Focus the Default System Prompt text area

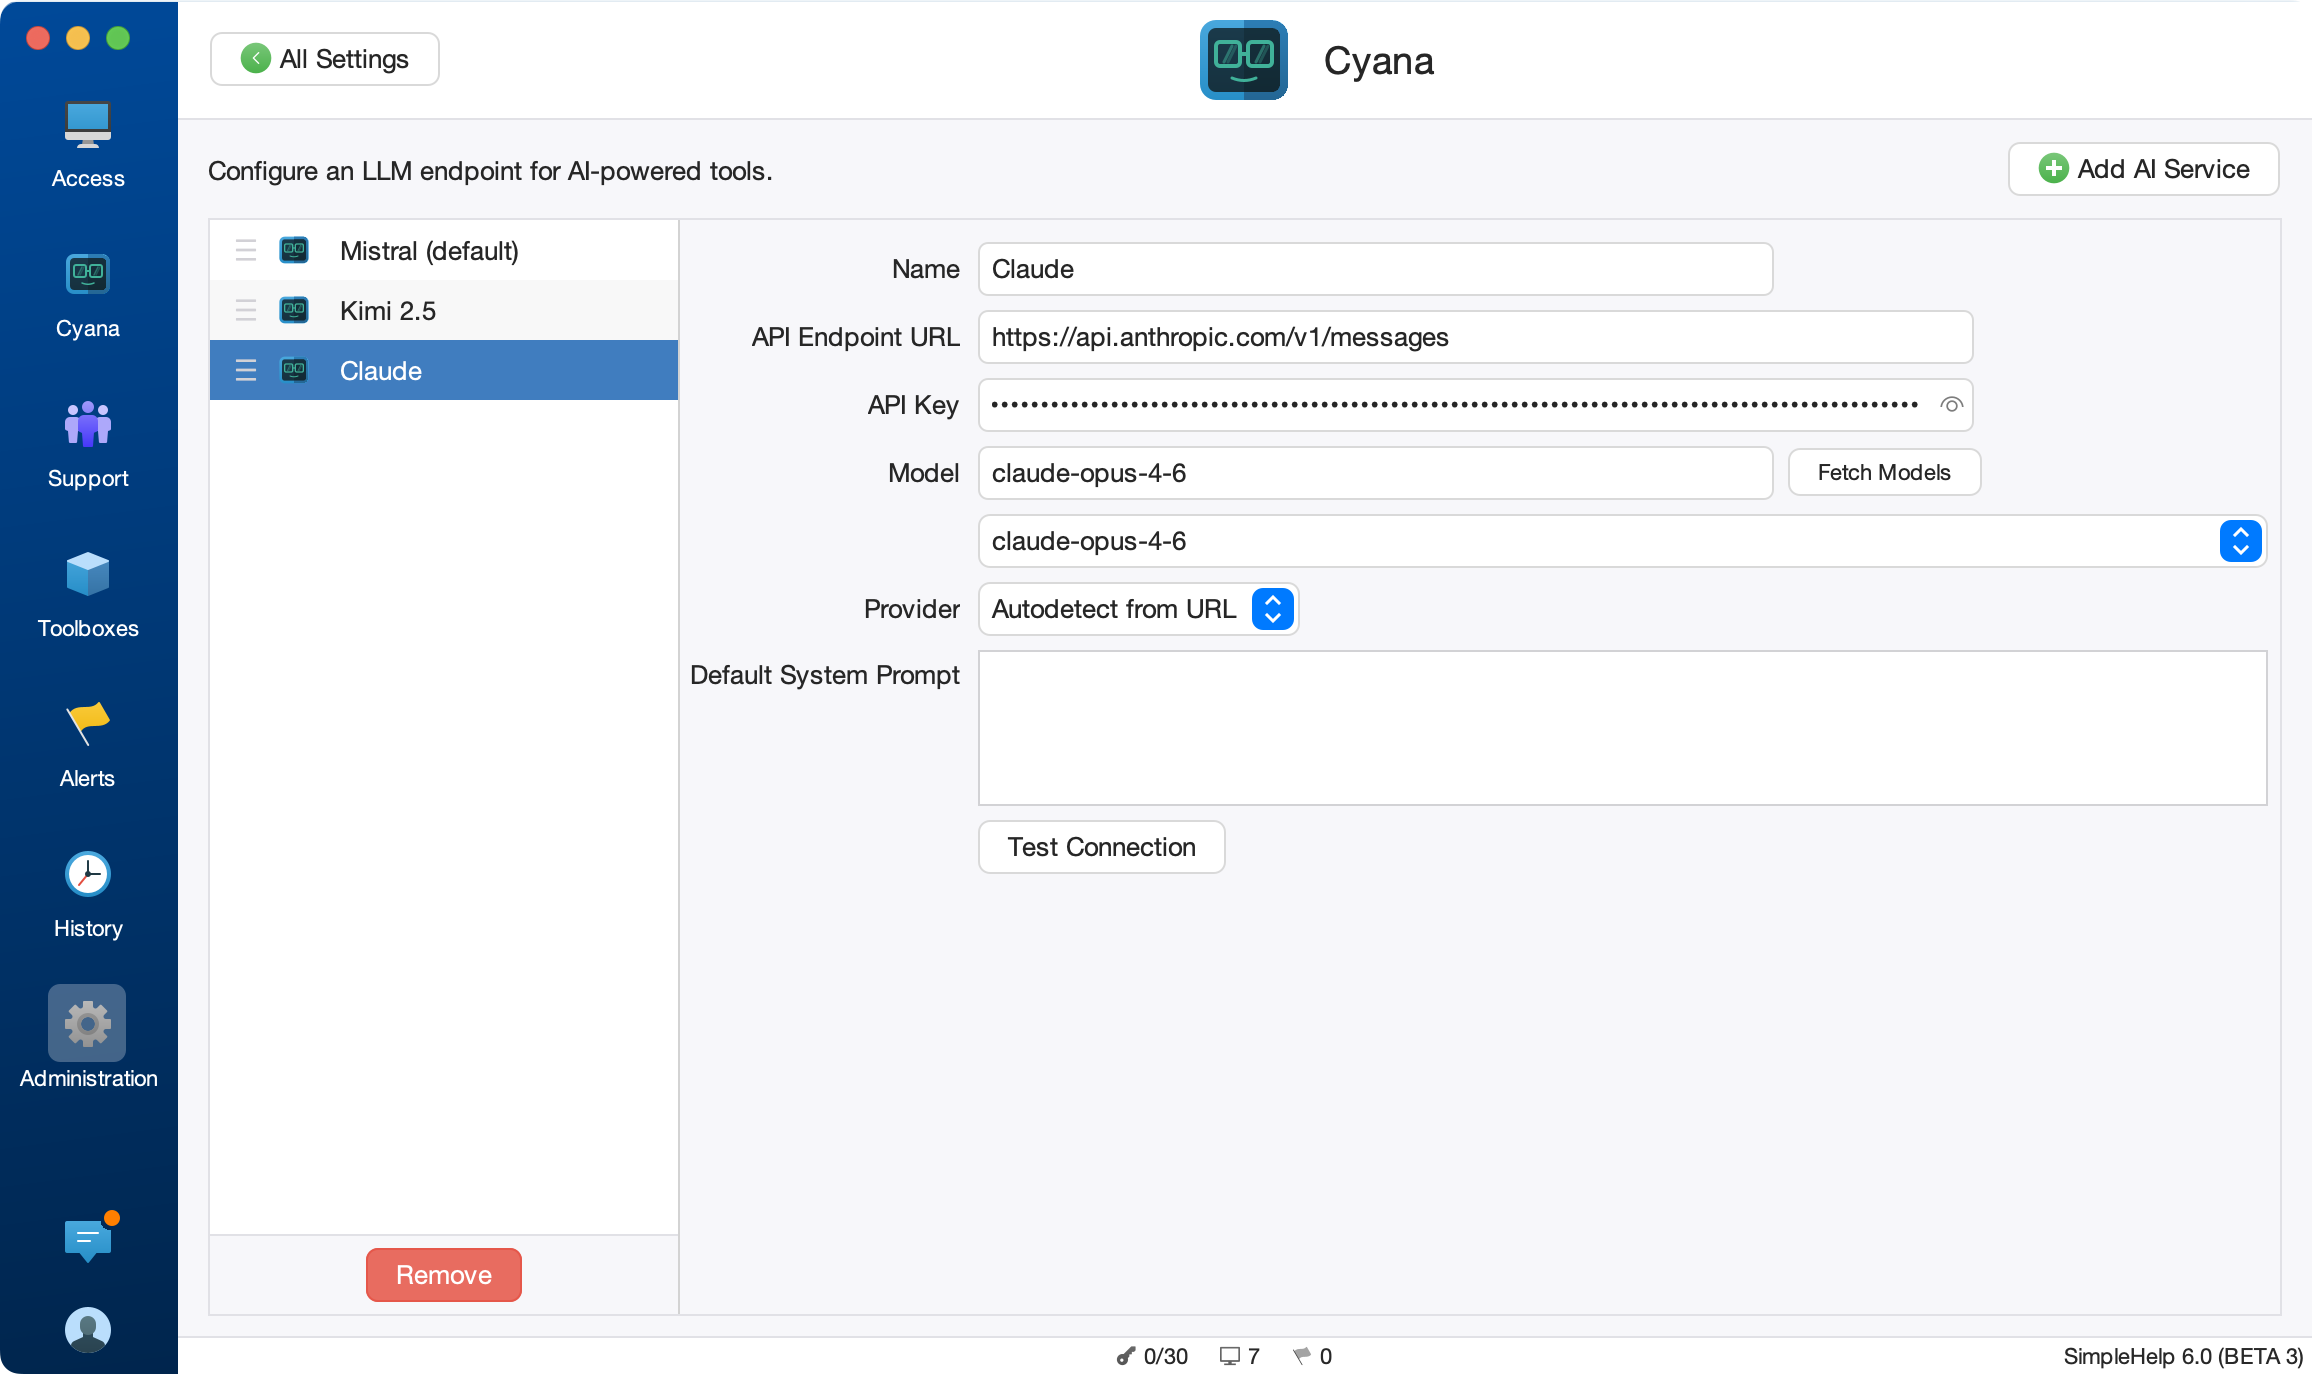tap(1622, 728)
